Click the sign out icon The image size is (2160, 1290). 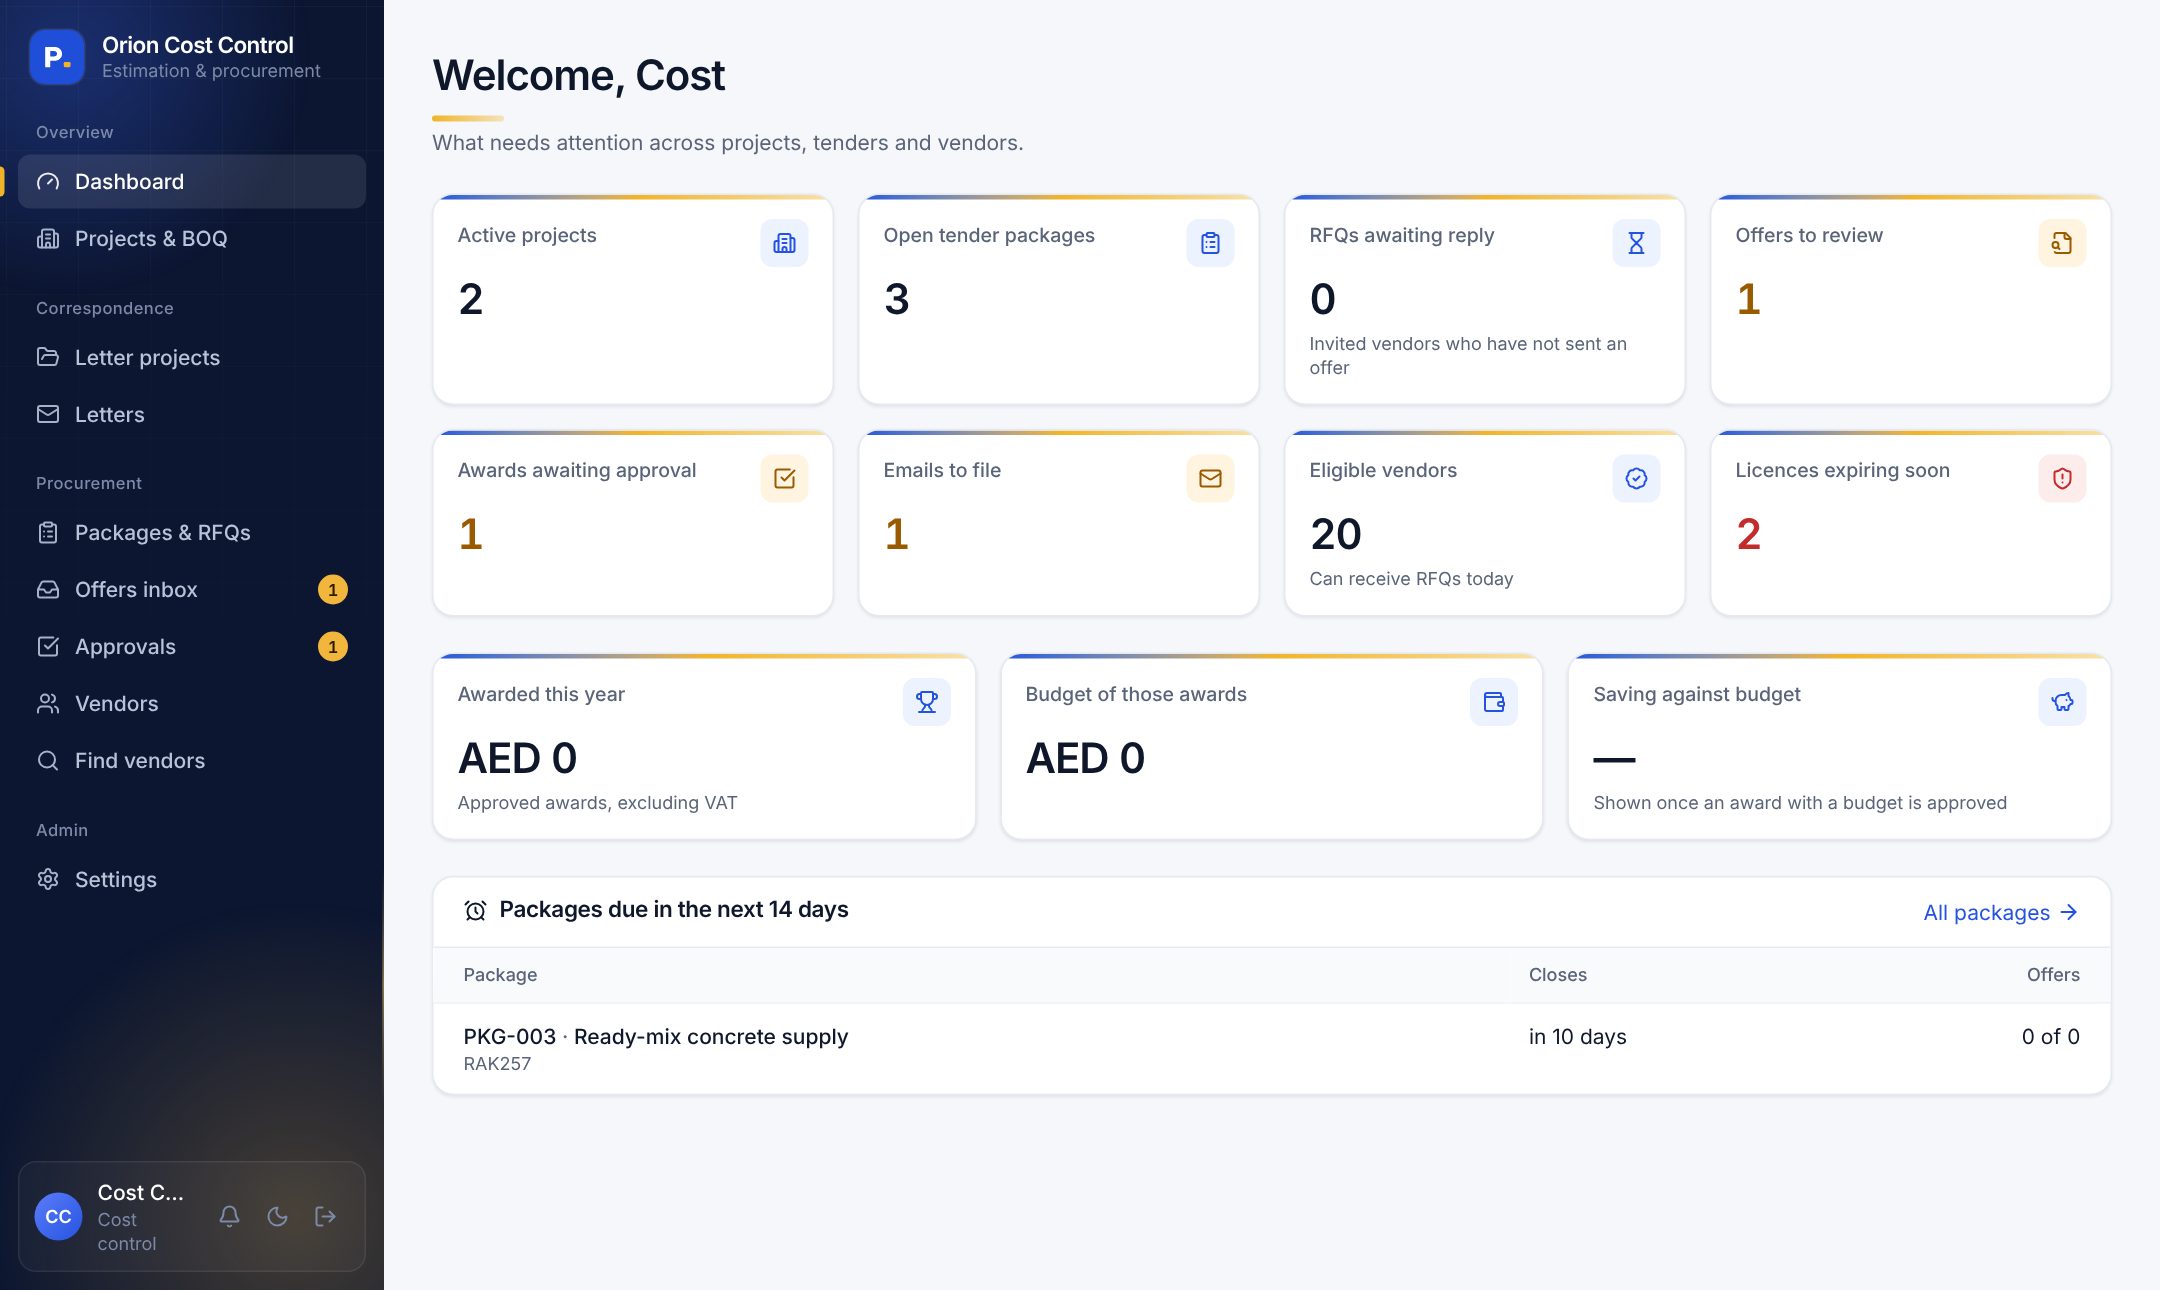[325, 1216]
